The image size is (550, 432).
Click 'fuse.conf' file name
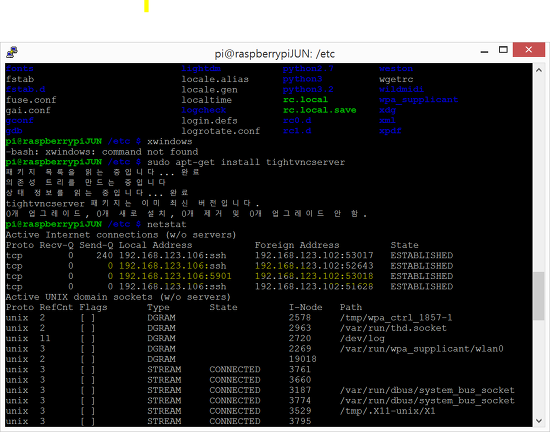(31, 100)
